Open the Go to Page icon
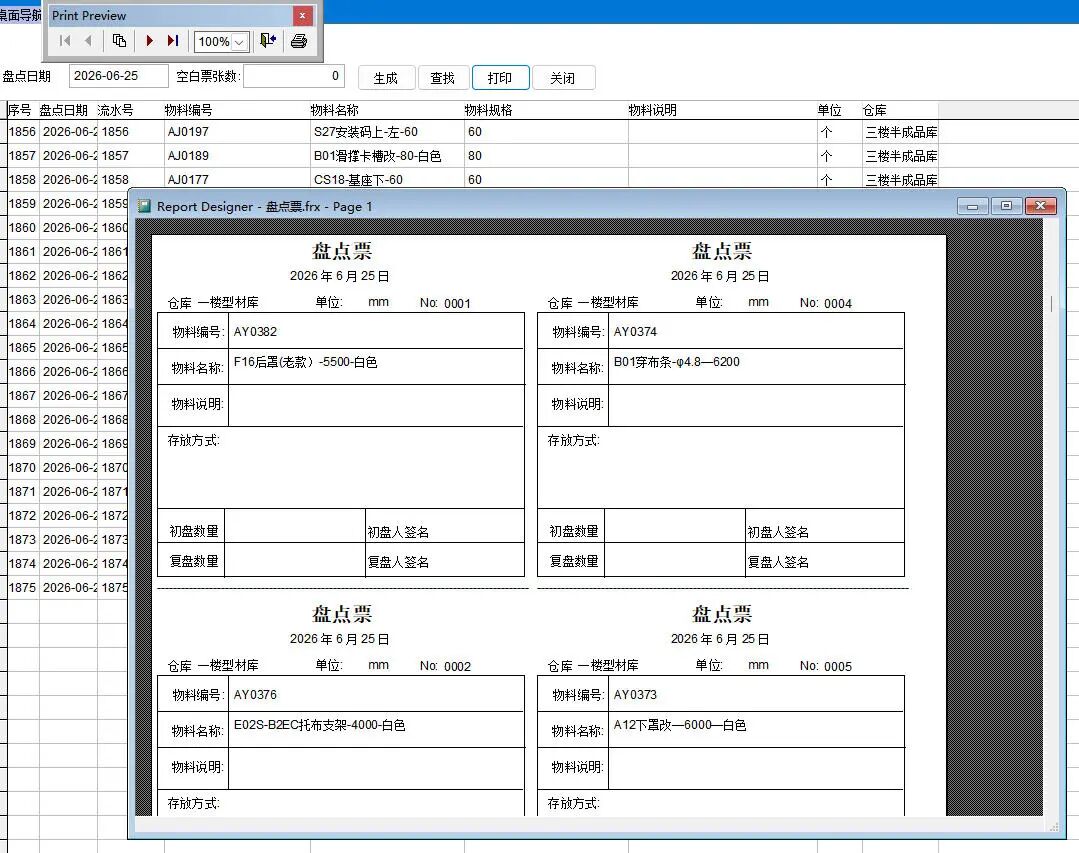This screenshot has height=853, width=1079. [119, 41]
